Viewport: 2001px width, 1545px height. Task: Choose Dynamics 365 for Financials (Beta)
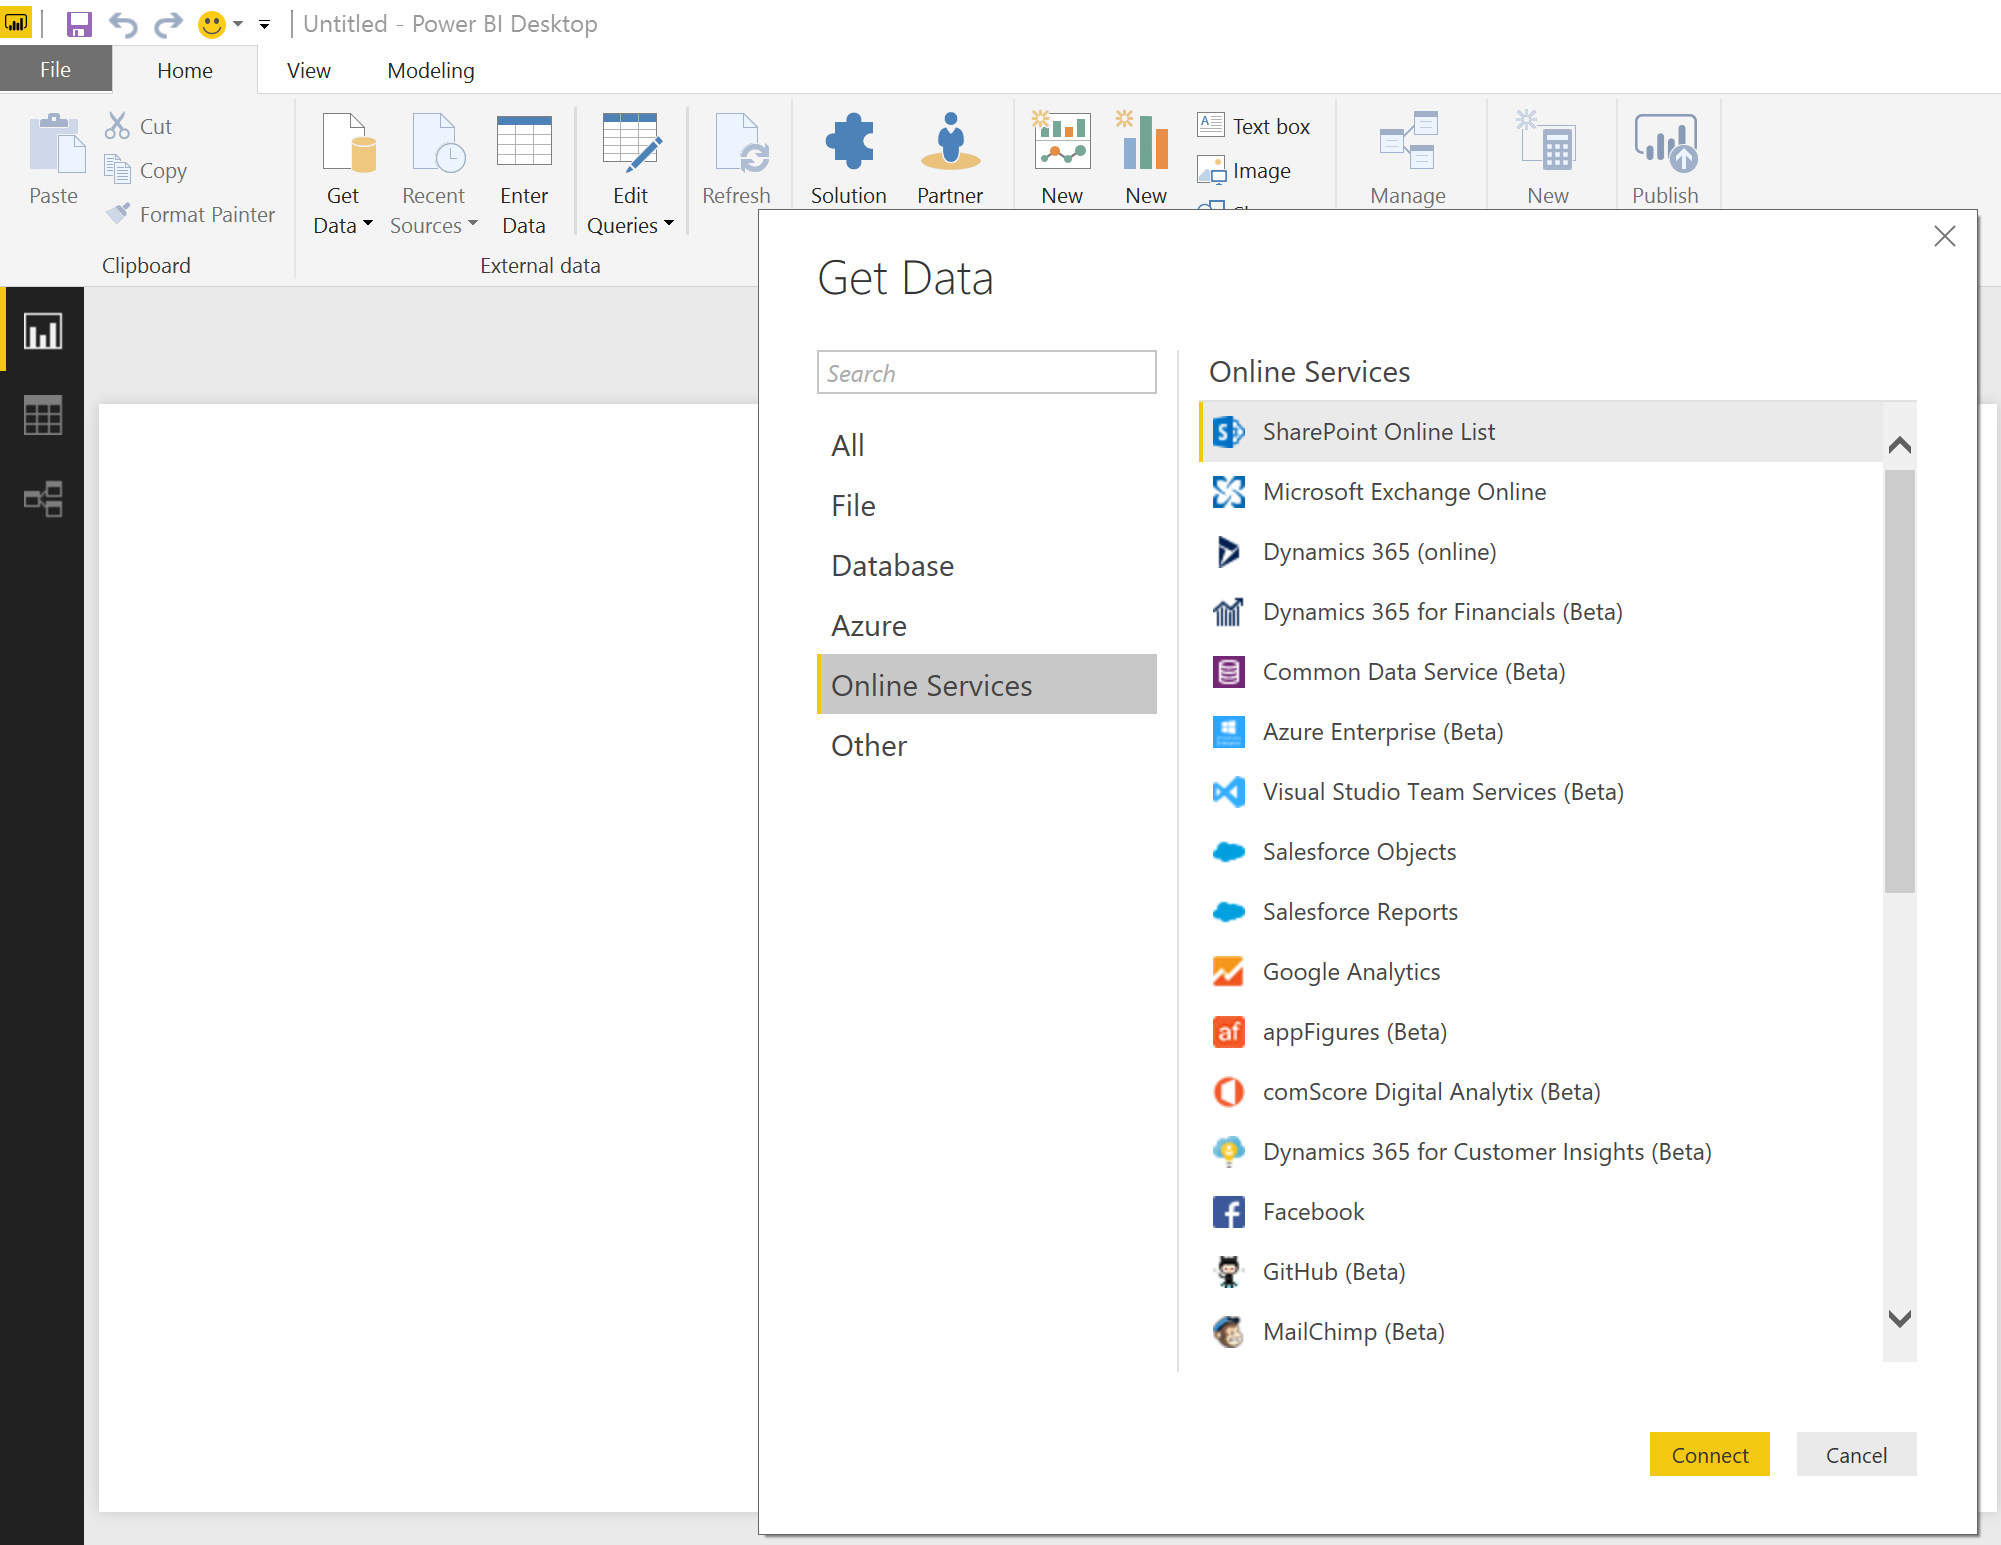(1540, 612)
